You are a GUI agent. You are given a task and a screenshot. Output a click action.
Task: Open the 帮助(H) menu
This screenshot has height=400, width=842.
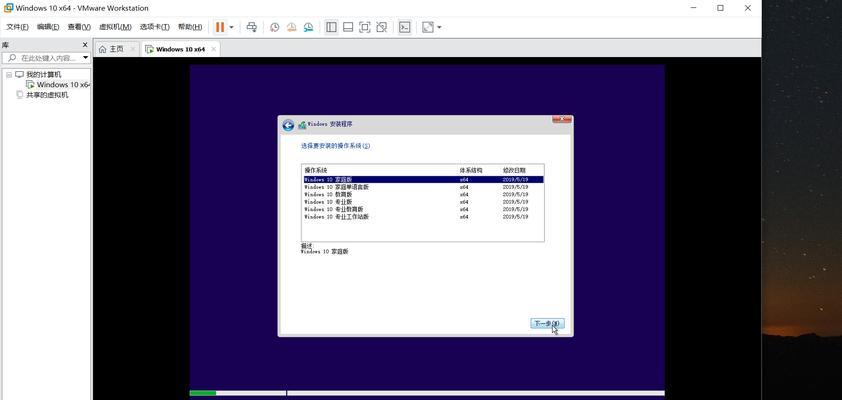[190, 27]
